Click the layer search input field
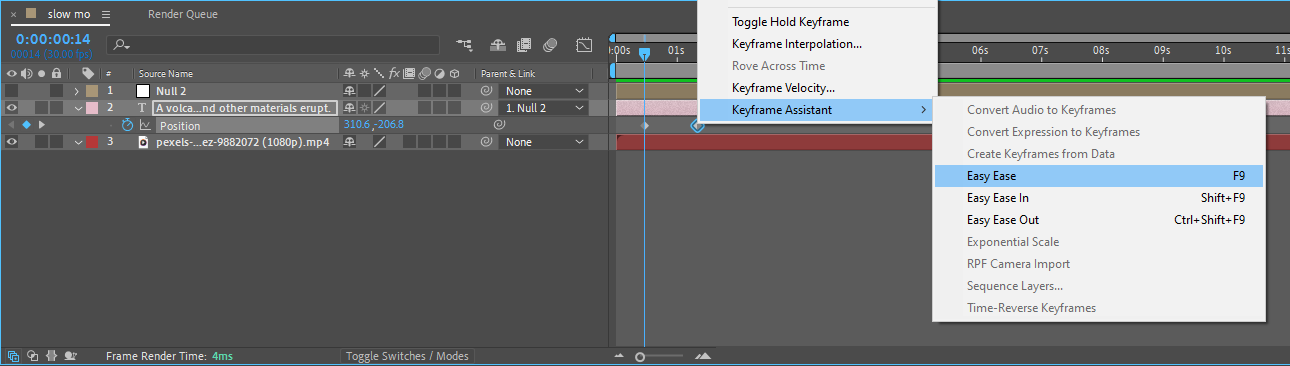This screenshot has height=366, width=1290. coord(273,45)
